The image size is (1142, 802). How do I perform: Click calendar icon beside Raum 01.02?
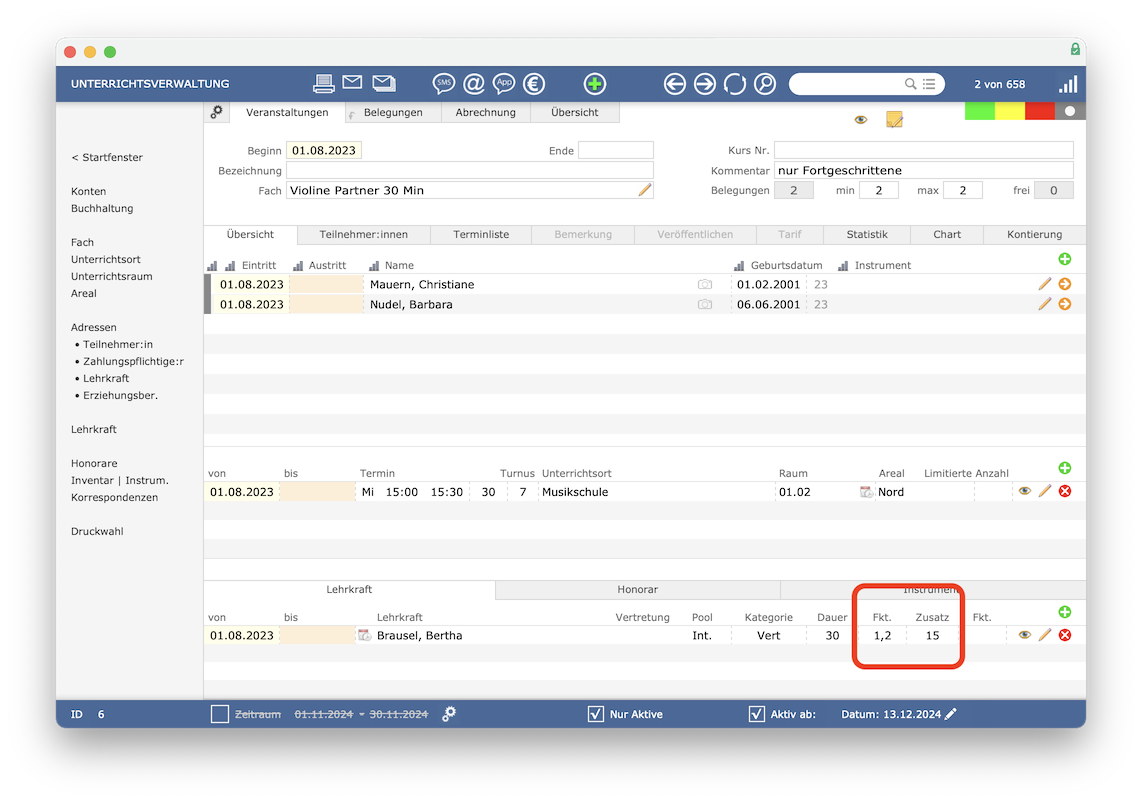coord(866,492)
